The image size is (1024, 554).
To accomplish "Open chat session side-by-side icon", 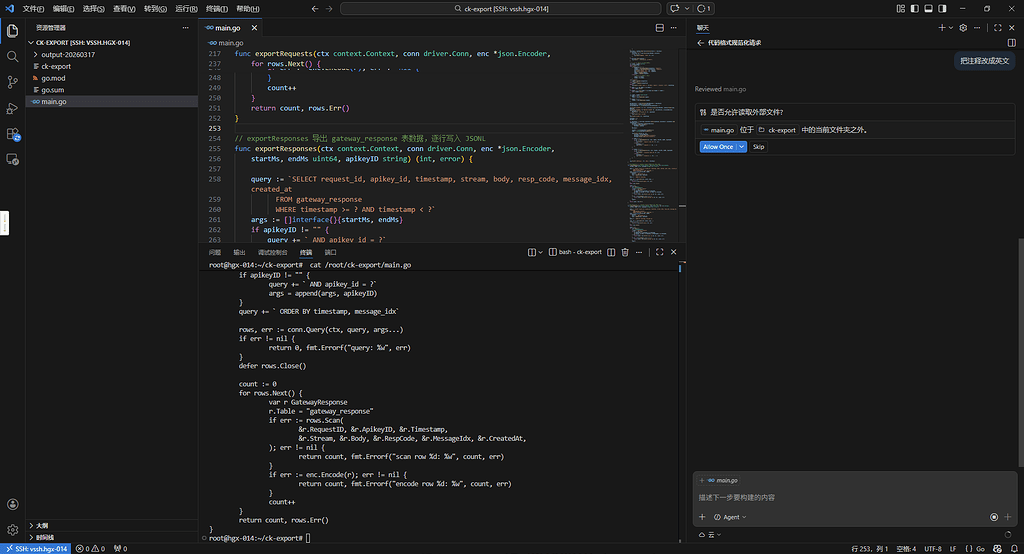I will [x=1012, y=42].
